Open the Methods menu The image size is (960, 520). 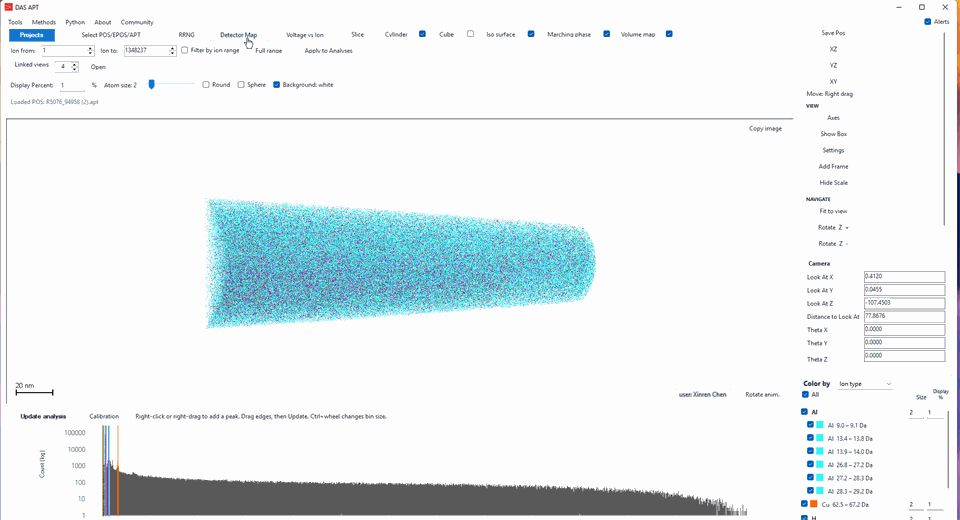click(43, 22)
